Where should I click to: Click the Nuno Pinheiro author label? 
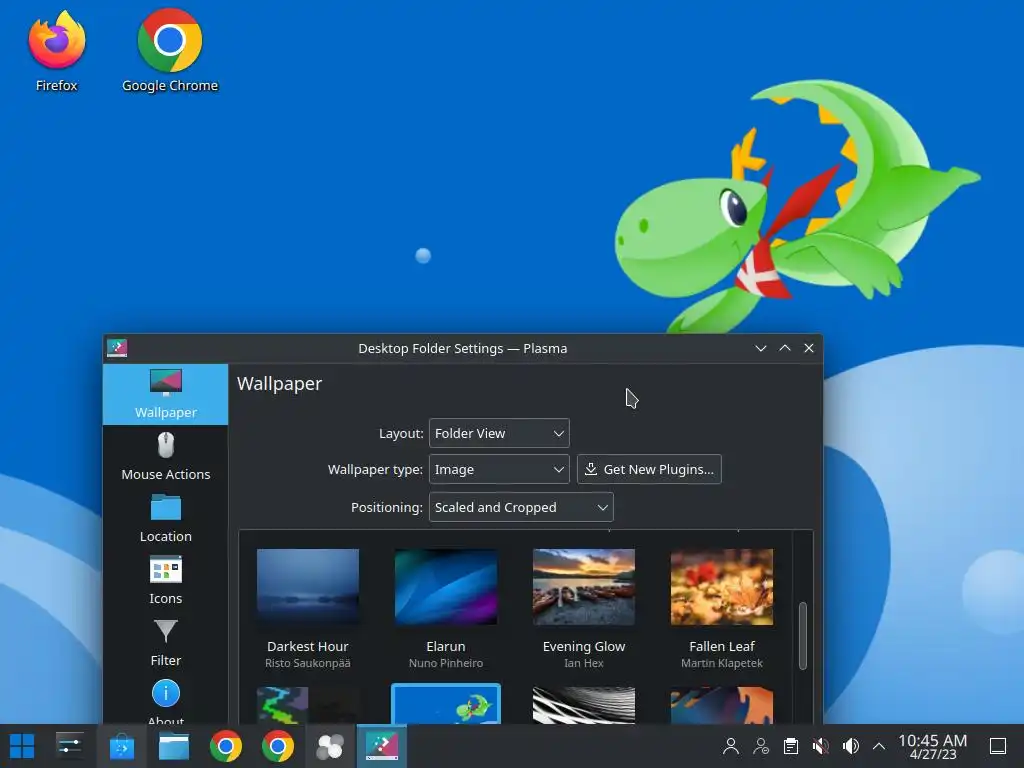(x=446, y=664)
